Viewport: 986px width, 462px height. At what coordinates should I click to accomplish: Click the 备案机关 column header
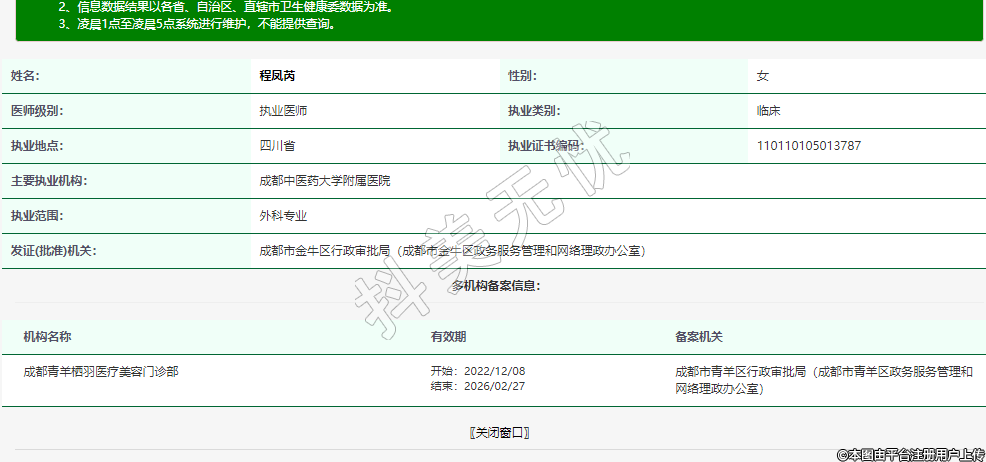tap(699, 337)
